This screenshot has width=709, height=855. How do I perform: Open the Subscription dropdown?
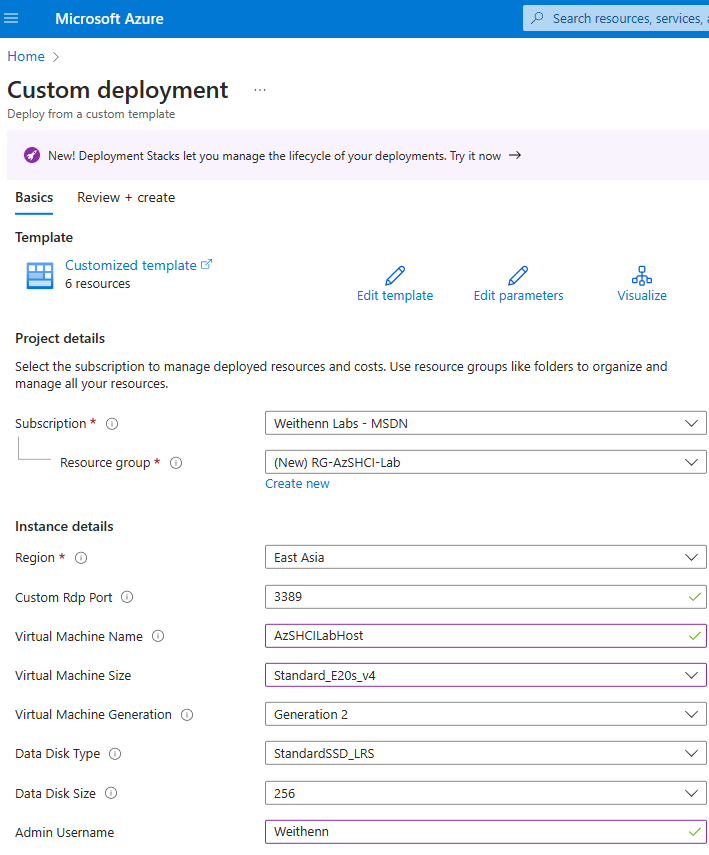(485, 423)
